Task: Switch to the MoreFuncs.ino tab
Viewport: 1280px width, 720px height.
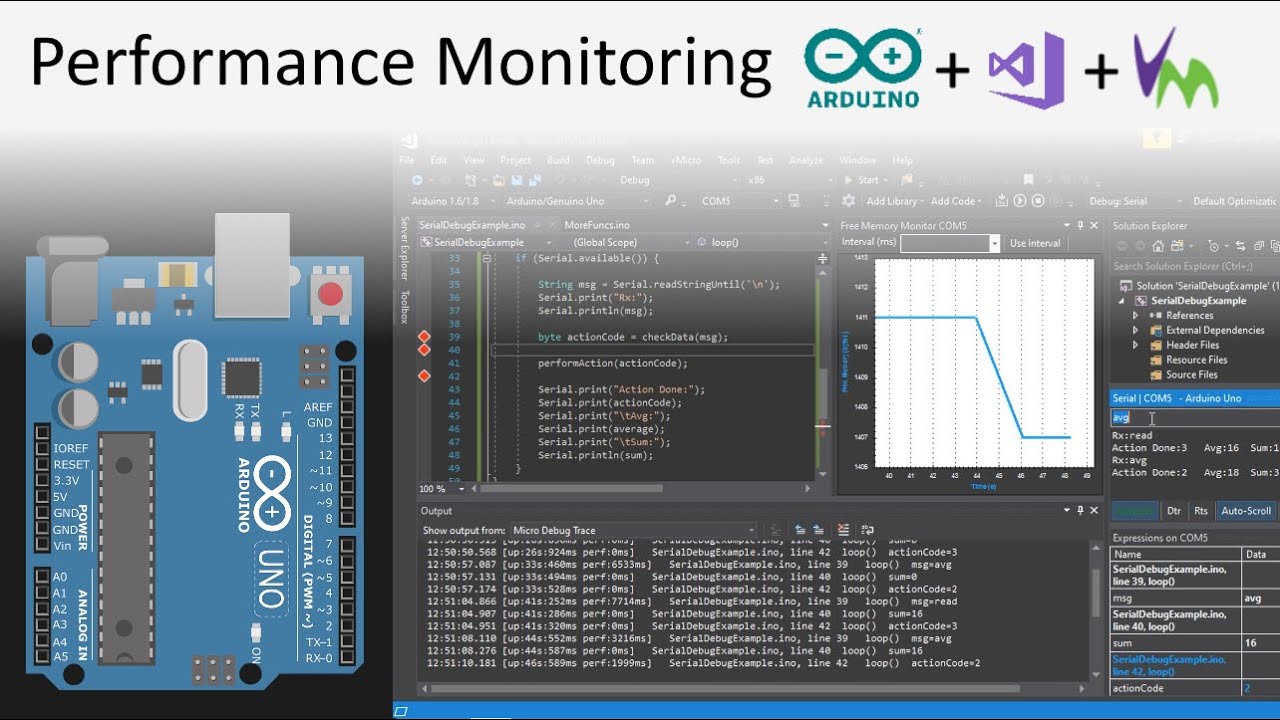Action: click(597, 225)
